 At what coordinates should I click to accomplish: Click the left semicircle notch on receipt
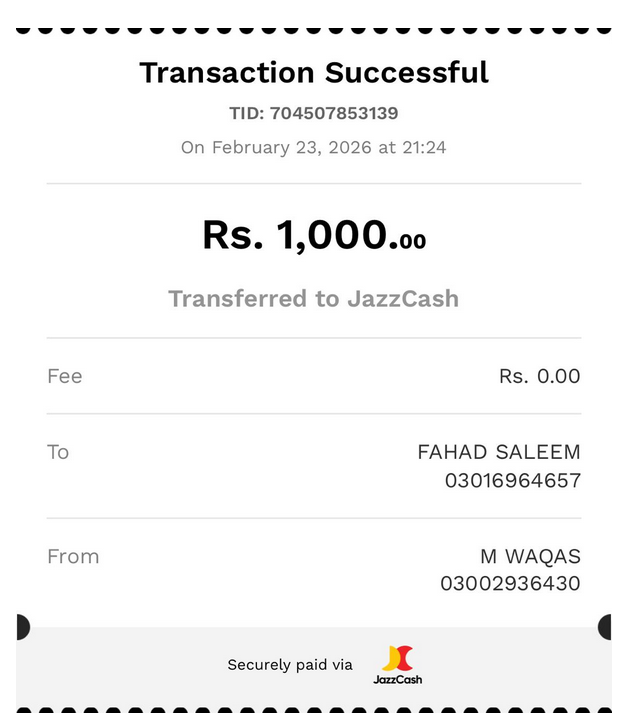23,627
